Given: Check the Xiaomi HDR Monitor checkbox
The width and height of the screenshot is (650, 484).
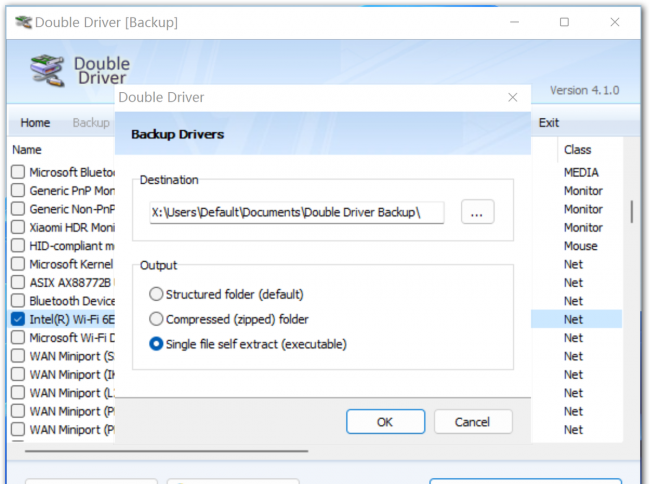Looking at the screenshot, I should [18, 227].
